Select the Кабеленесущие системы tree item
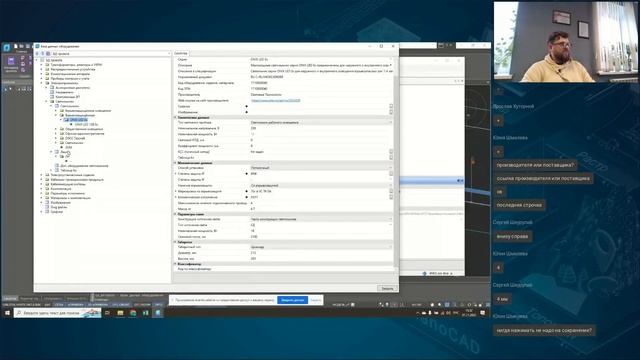 (68, 184)
